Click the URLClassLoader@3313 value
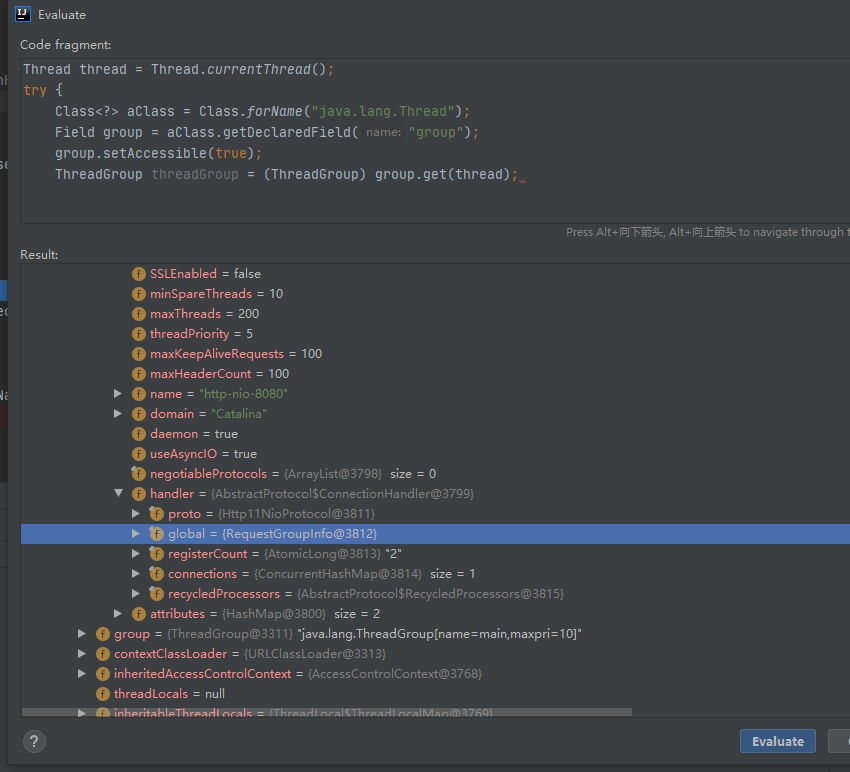Viewport: 850px width, 772px height. (x=314, y=654)
